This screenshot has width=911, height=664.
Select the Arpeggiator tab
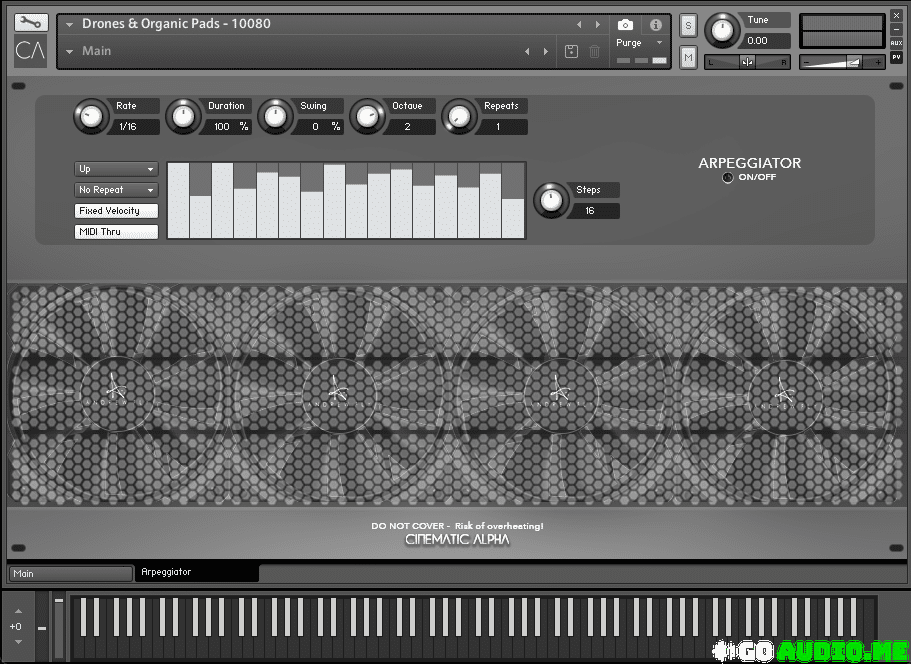[x=196, y=573]
